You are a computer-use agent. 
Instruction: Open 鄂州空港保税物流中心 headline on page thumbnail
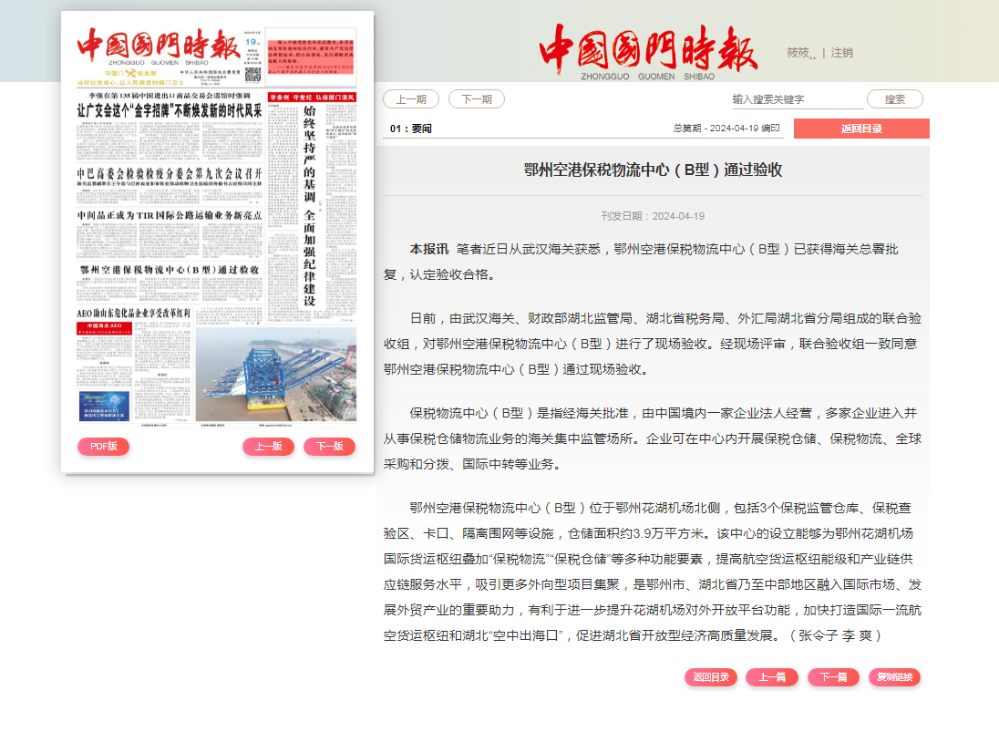point(169,270)
